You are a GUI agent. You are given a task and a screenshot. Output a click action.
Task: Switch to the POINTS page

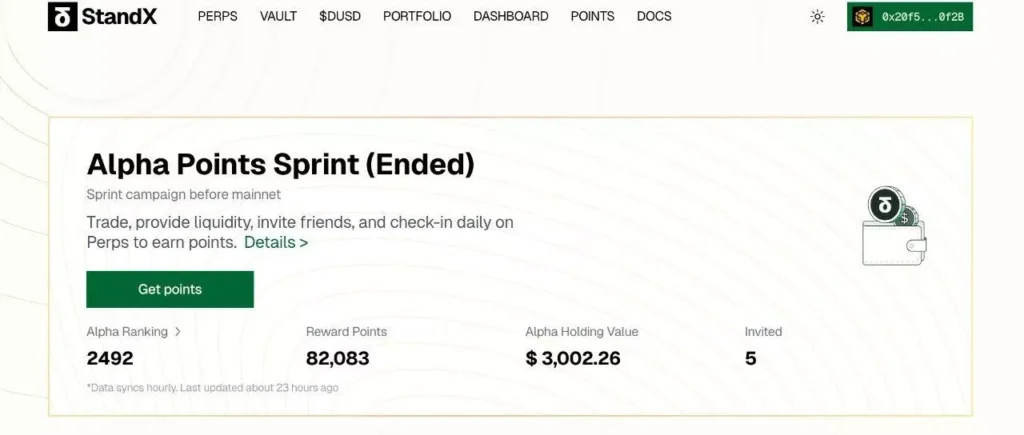(592, 16)
